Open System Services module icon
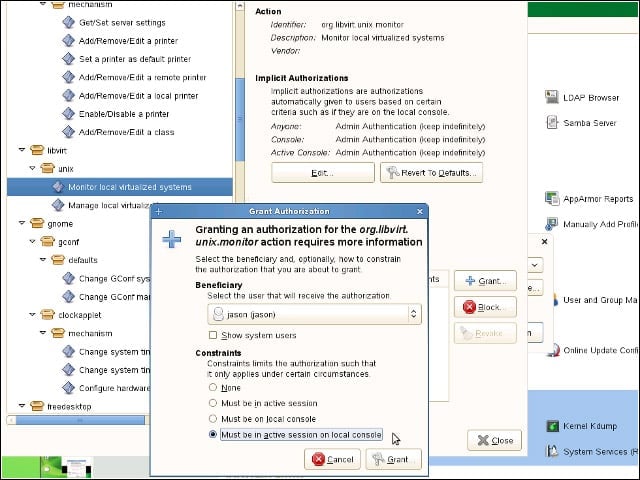 552,451
